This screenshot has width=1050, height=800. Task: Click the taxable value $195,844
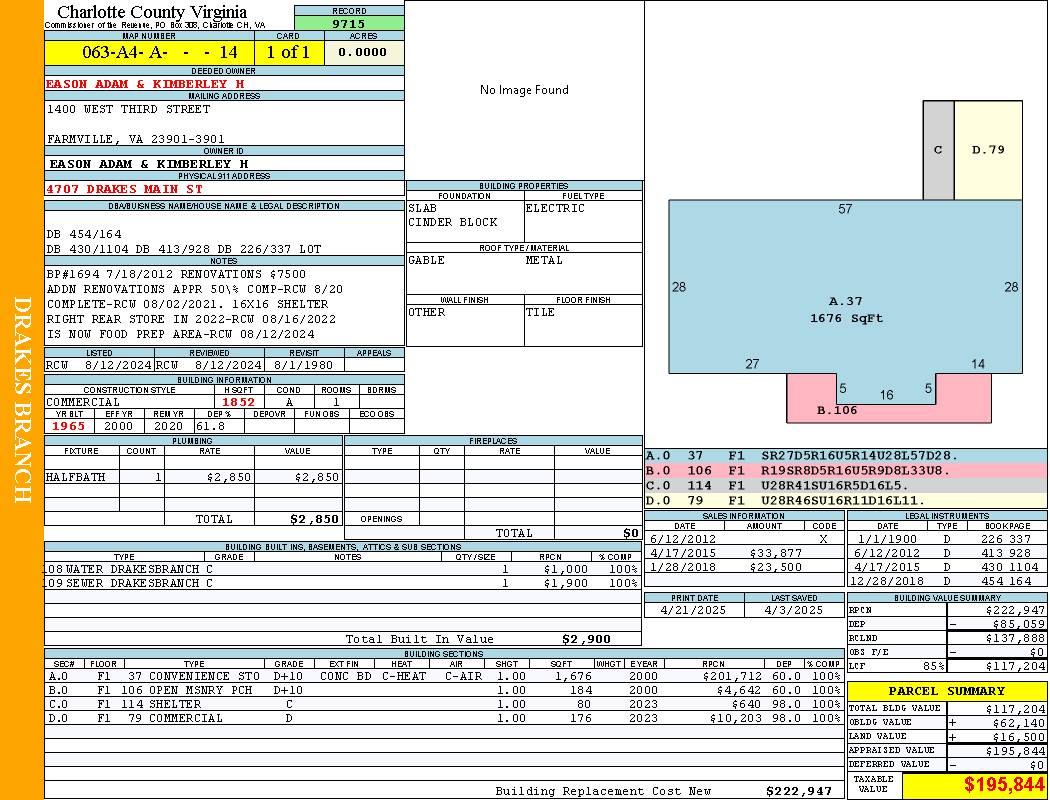[x=974, y=786]
